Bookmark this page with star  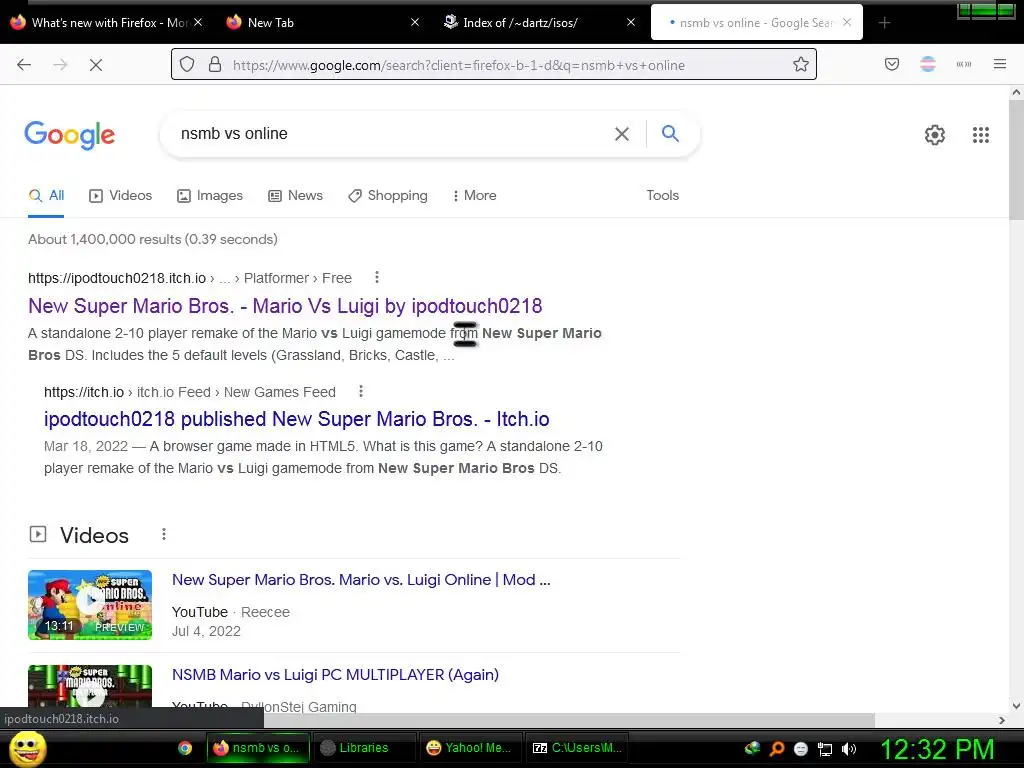pos(801,64)
